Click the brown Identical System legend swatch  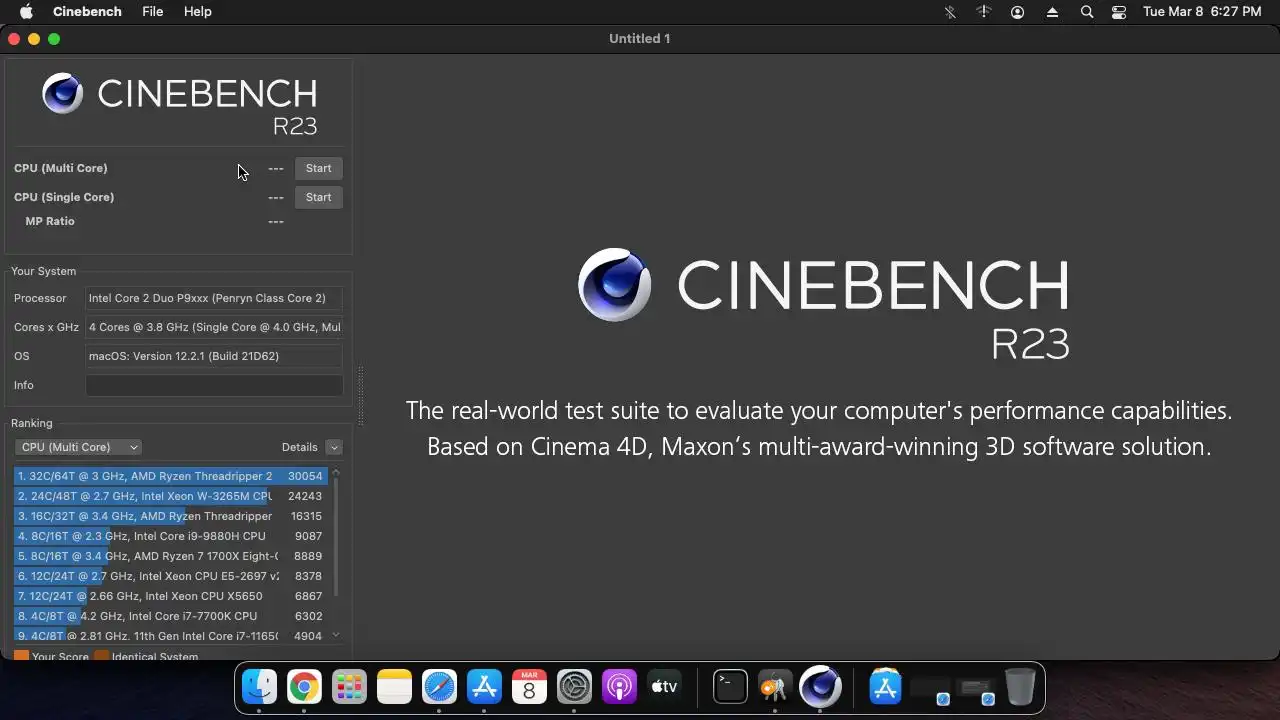(101, 656)
